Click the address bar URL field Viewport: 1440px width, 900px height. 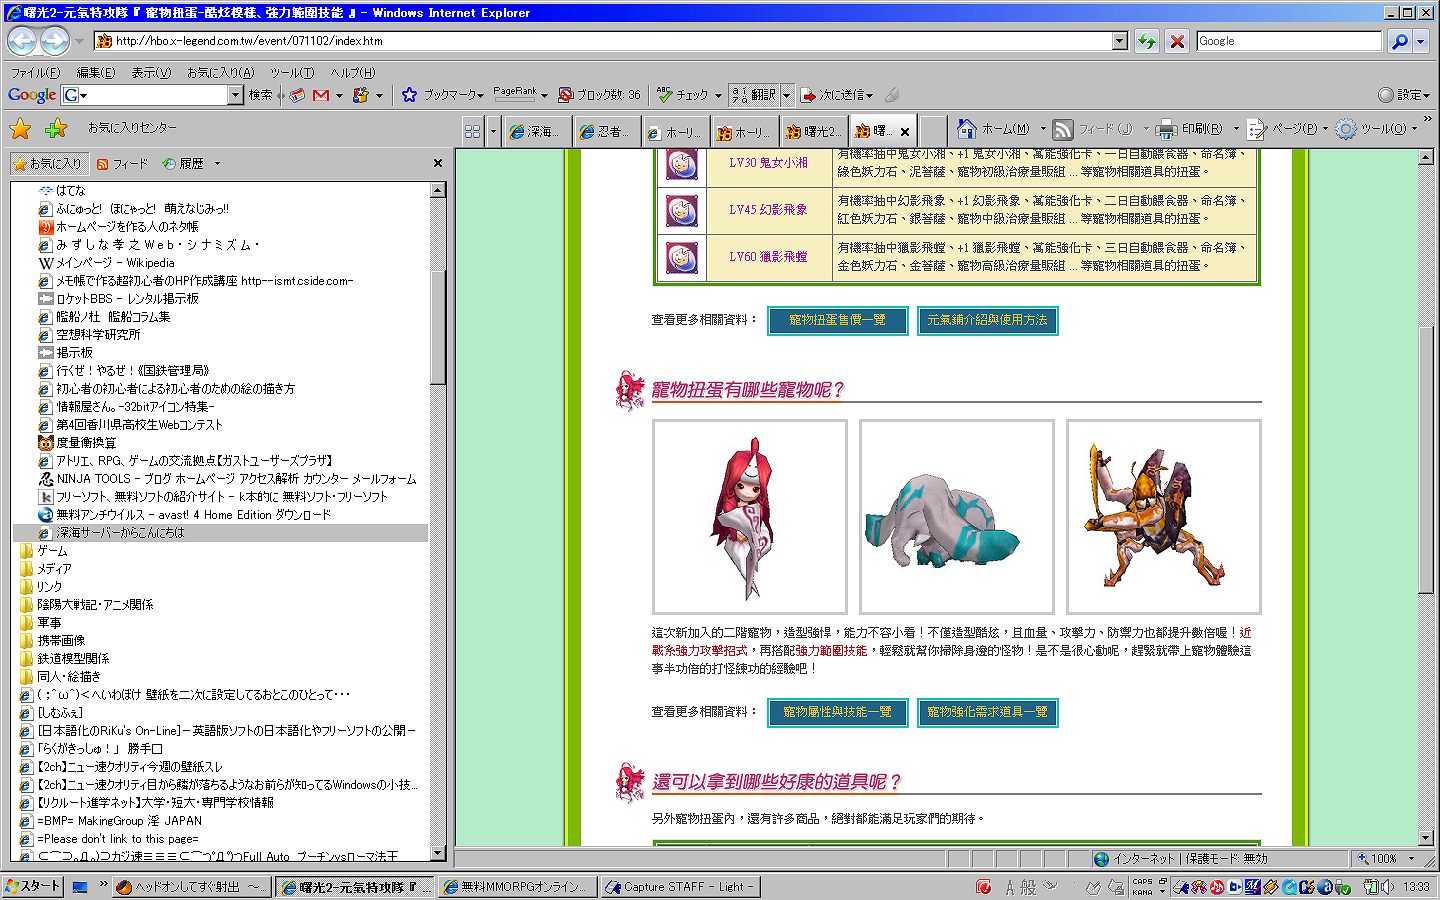tap(603, 41)
